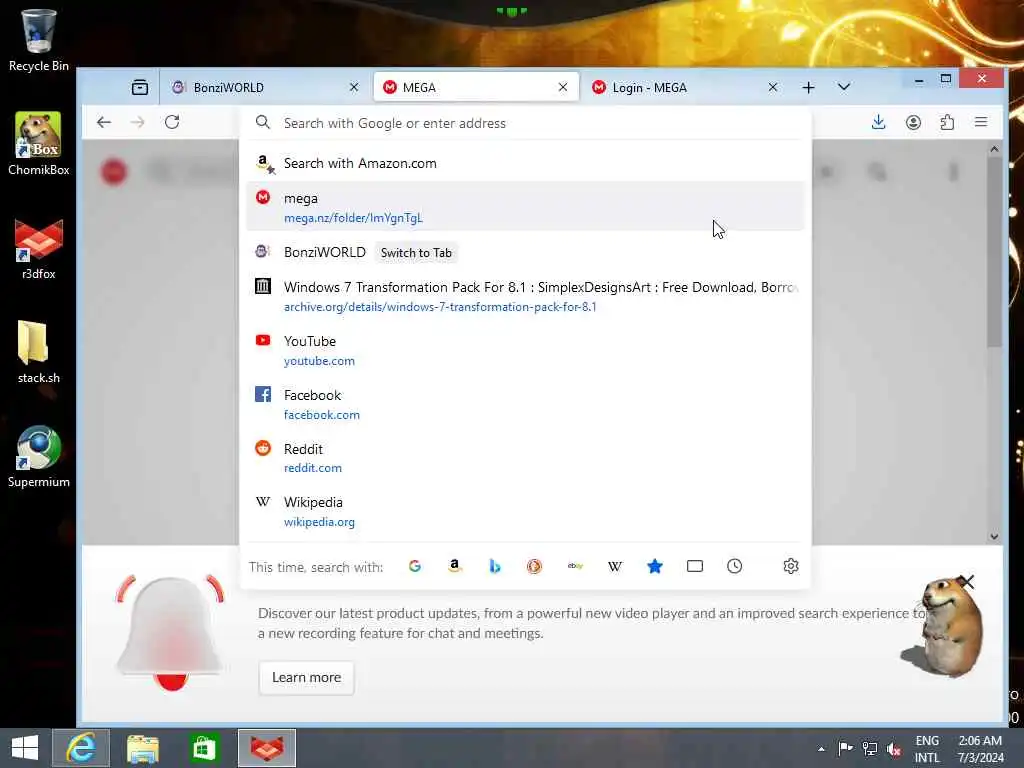
Task: Click the ENG INTL language indicator
Action: (x=927, y=749)
